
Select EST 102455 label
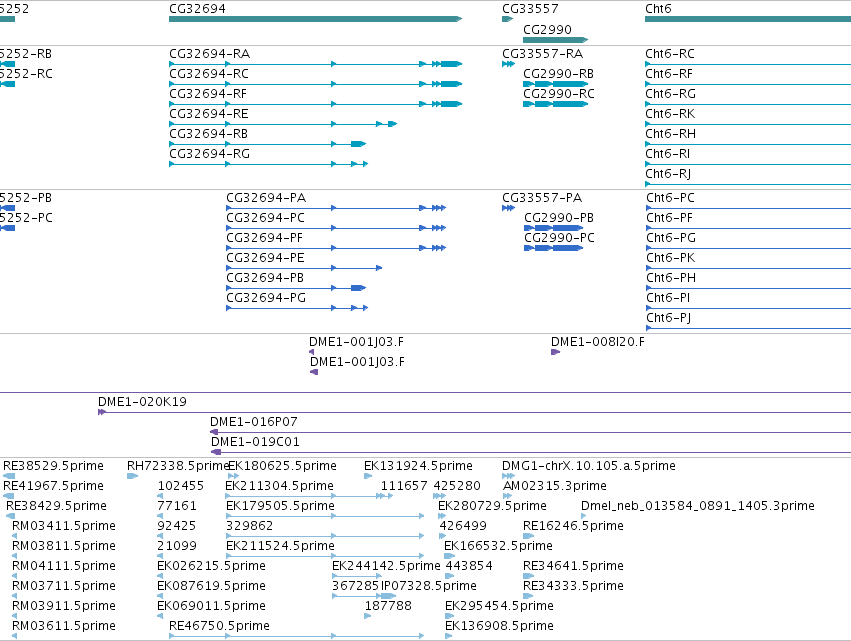(181, 486)
